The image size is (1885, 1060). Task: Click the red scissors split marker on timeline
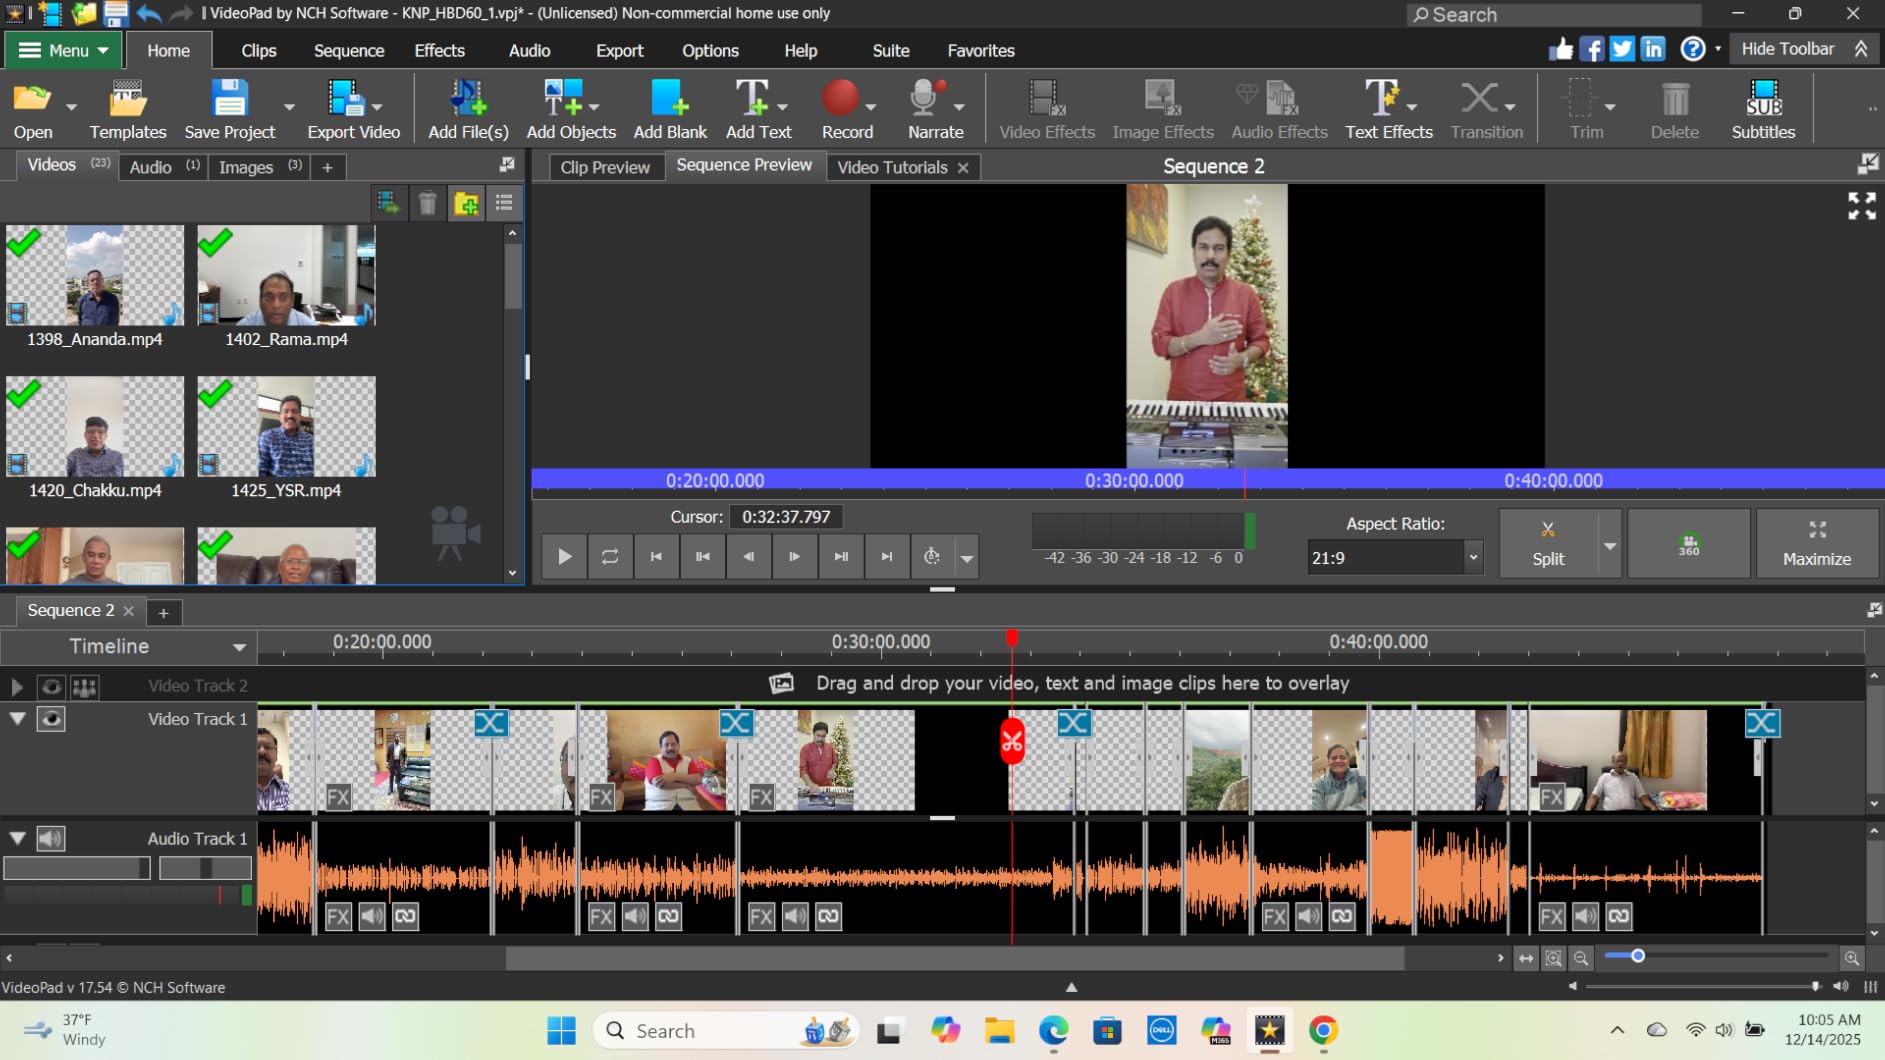pyautogui.click(x=1012, y=741)
